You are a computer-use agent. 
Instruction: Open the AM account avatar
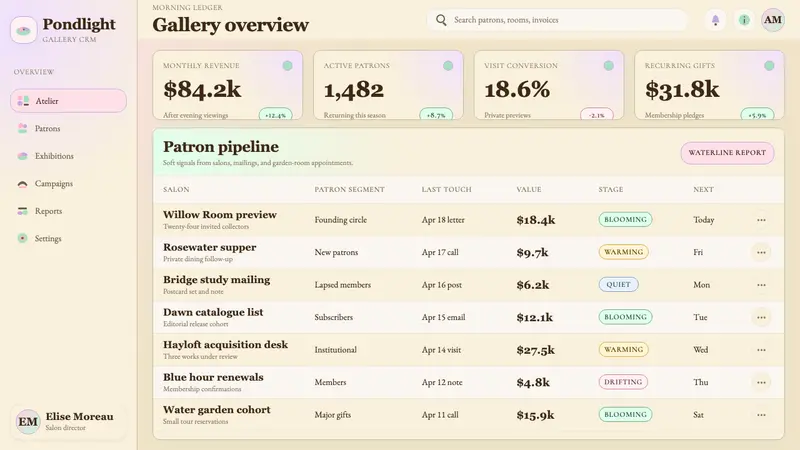tap(772, 20)
